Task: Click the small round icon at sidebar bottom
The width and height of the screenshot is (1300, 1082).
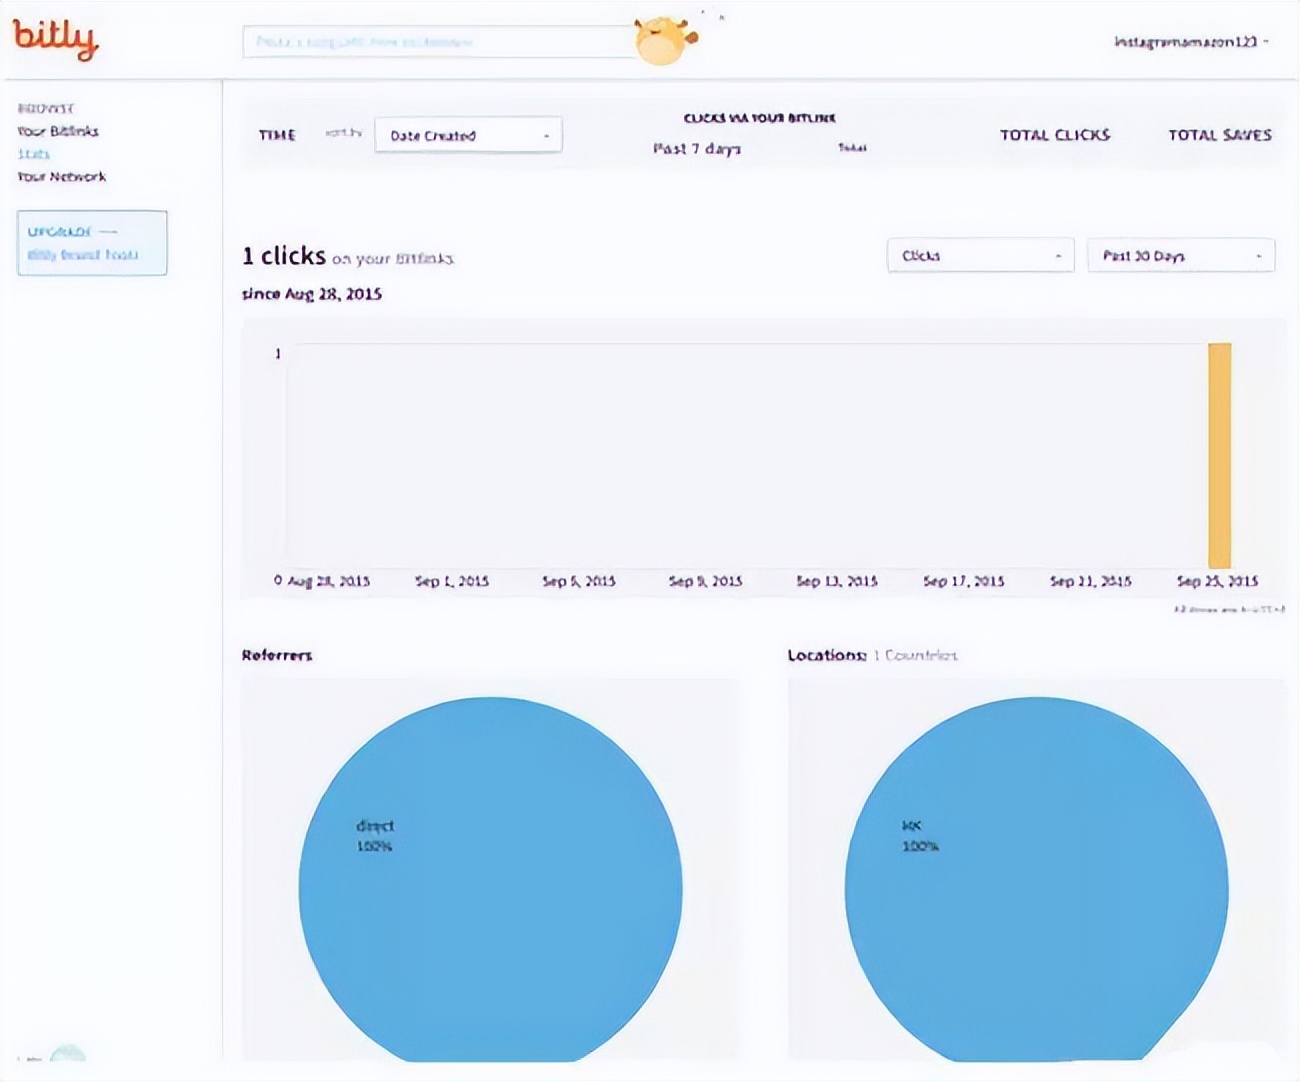Action: [x=67, y=1053]
